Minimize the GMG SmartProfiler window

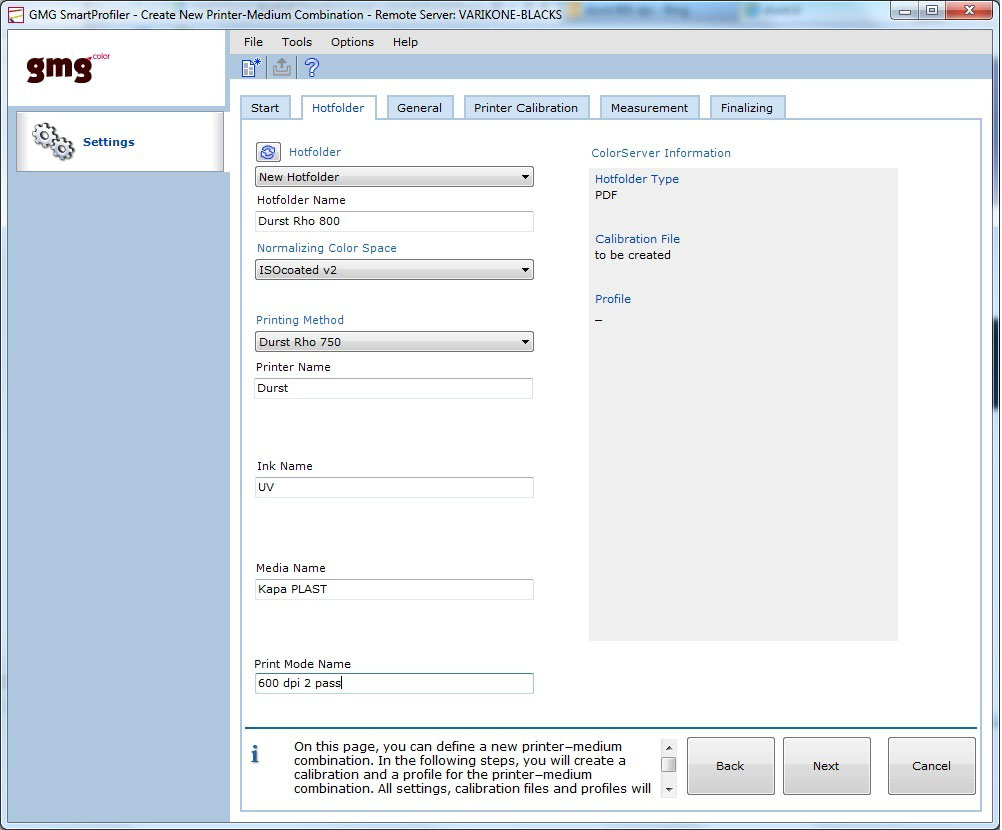click(905, 11)
